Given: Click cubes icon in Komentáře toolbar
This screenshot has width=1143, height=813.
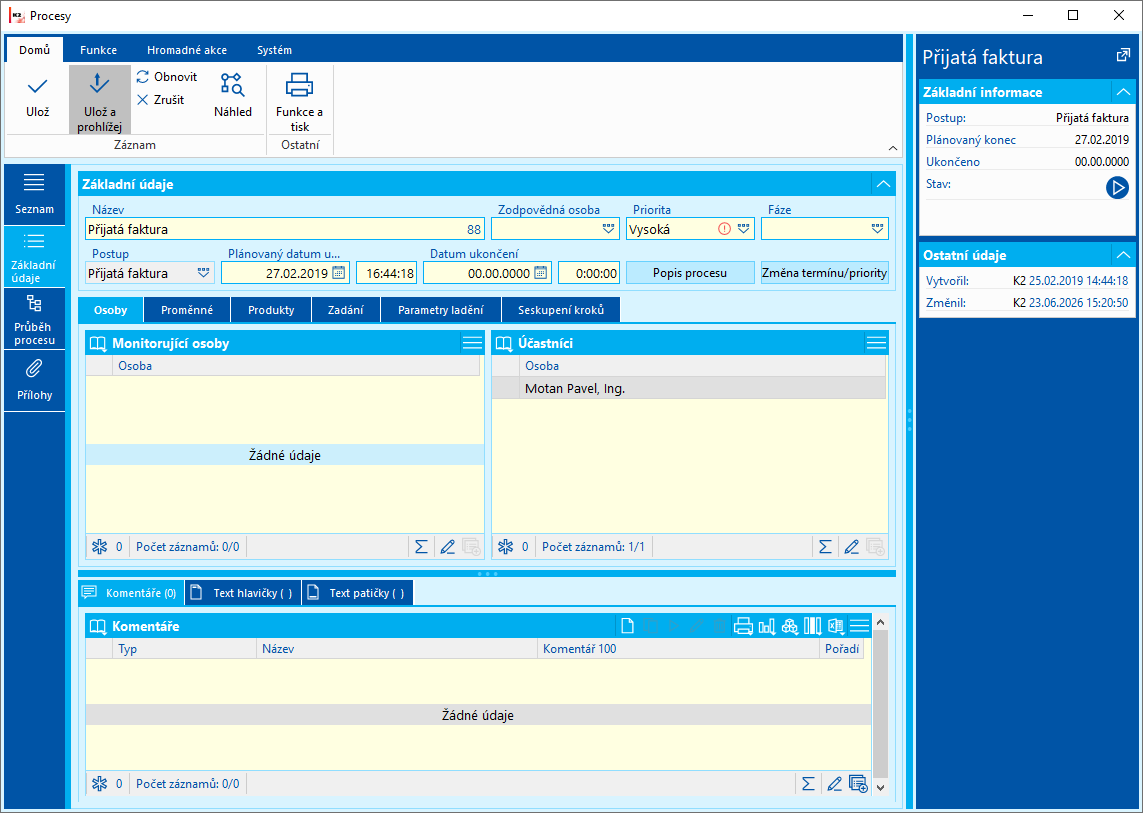Looking at the screenshot, I should tap(789, 626).
